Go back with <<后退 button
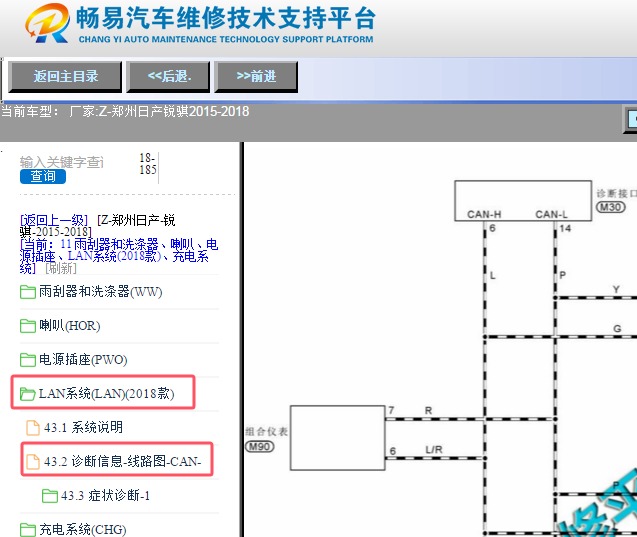This screenshot has width=637, height=537. pyautogui.click(x=169, y=76)
